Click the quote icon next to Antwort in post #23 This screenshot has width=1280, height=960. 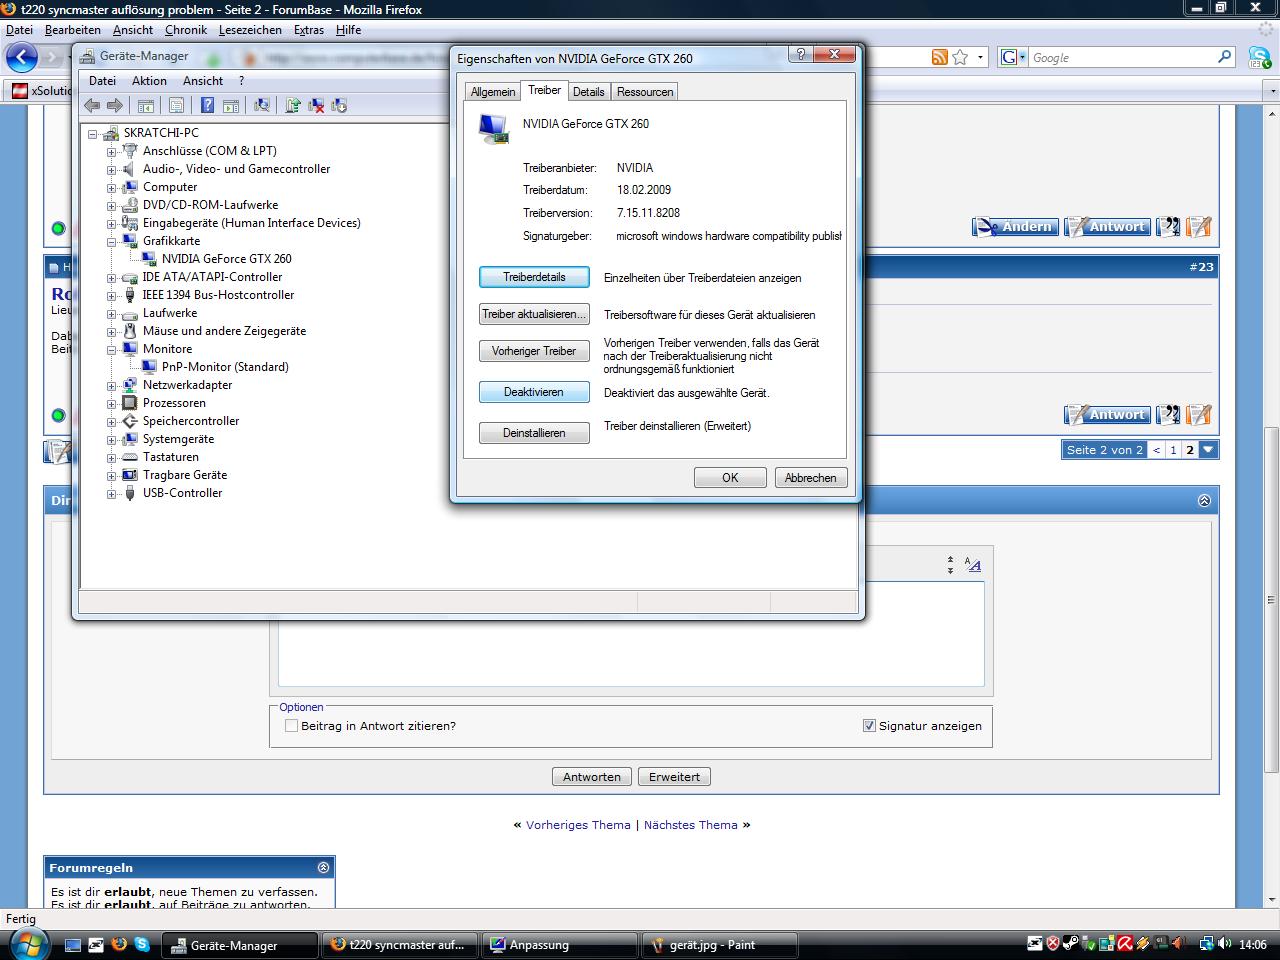[1167, 414]
